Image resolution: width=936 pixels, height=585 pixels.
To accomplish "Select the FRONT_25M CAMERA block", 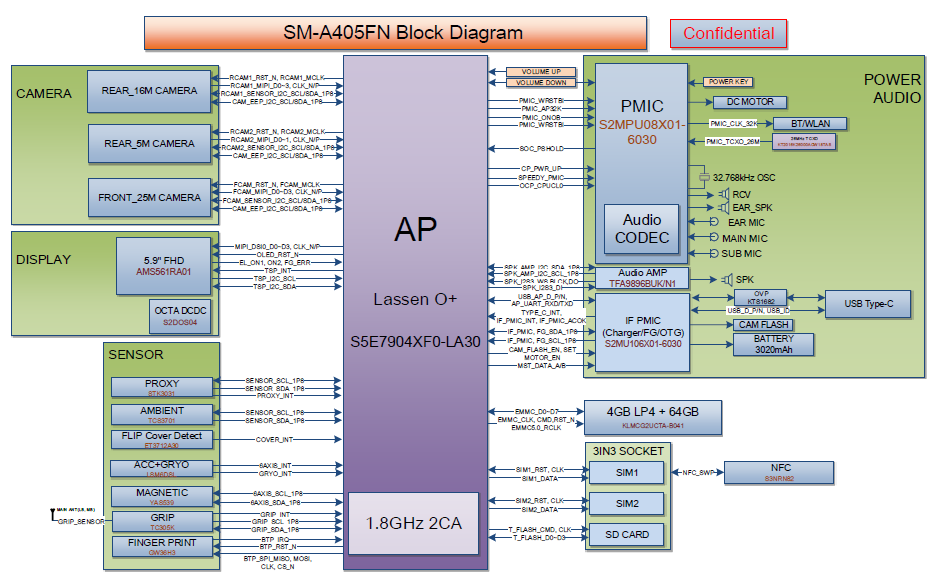I will tap(149, 198).
